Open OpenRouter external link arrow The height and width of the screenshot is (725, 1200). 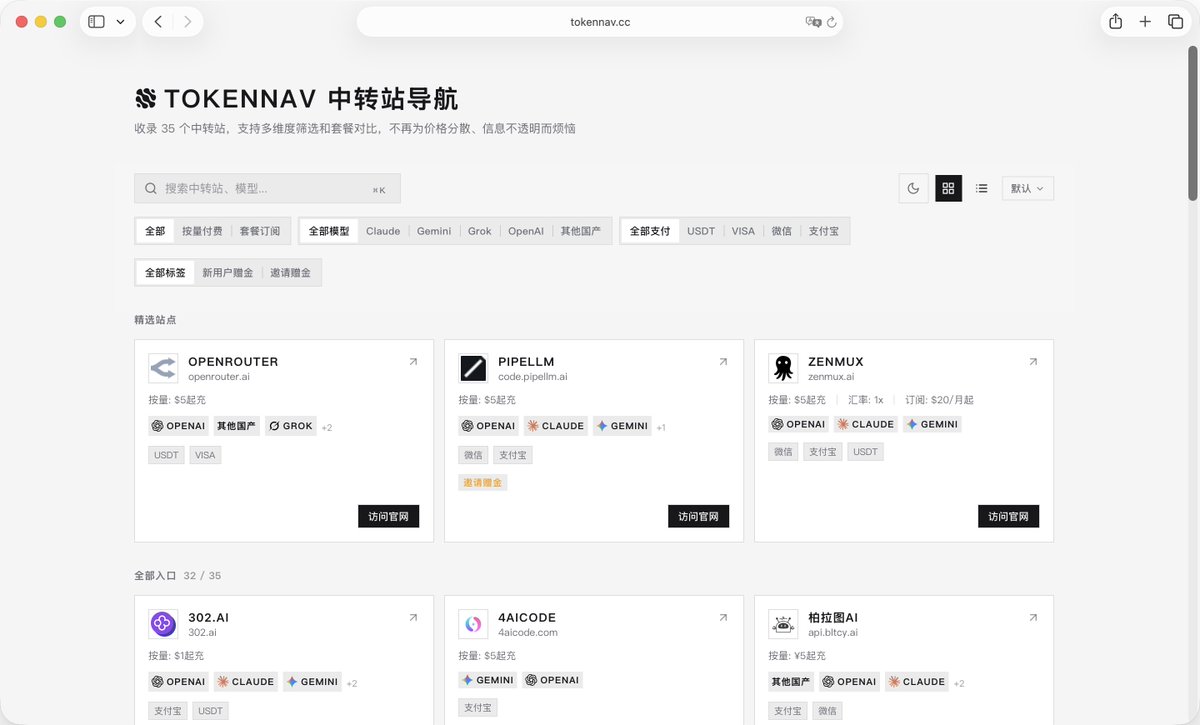click(x=413, y=362)
